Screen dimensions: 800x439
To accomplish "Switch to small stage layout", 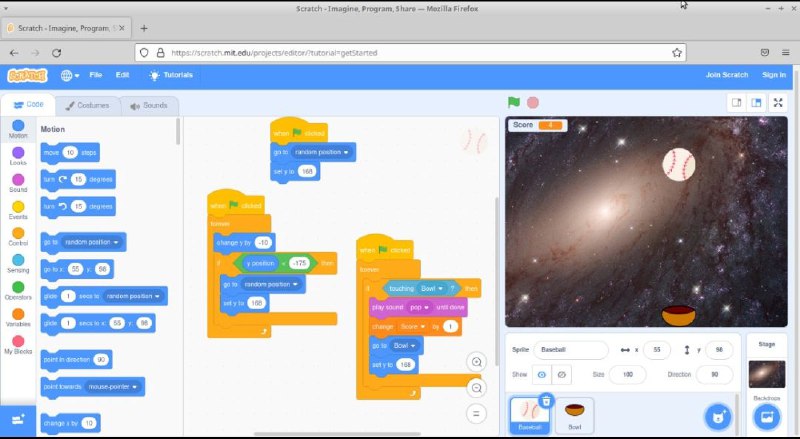I will point(736,102).
